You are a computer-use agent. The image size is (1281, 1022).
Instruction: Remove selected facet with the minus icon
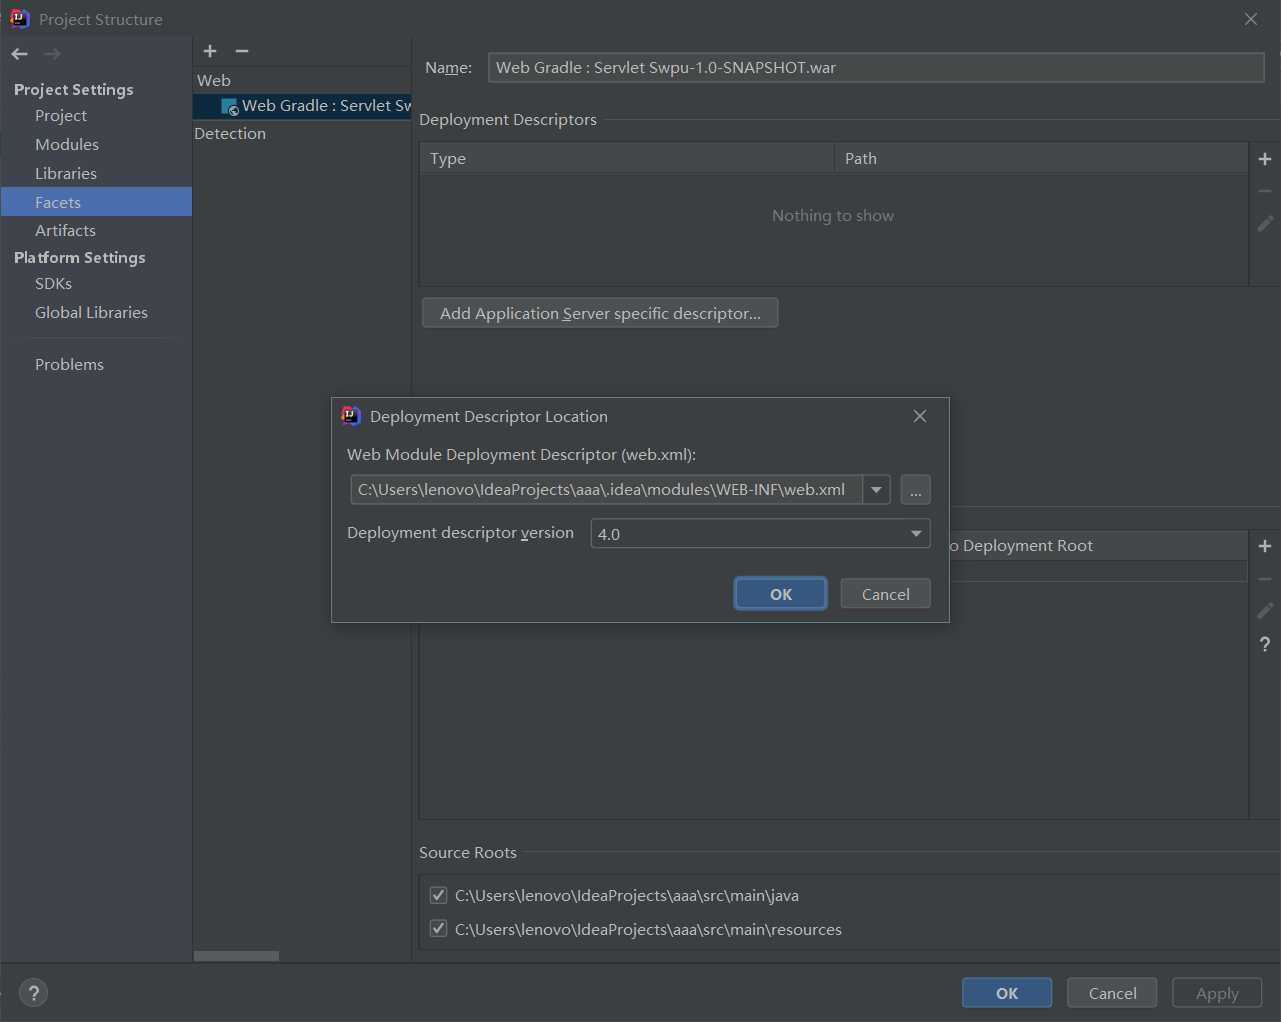(242, 51)
